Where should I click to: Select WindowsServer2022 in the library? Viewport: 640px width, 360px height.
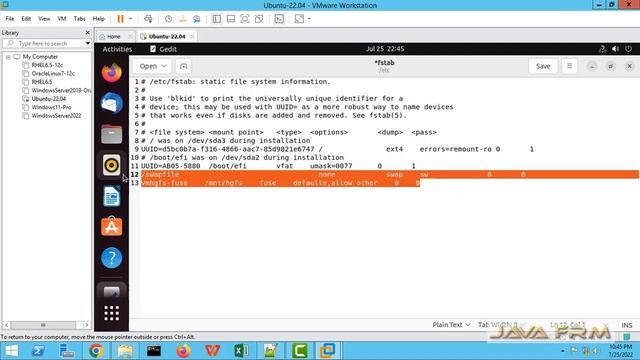point(56,116)
